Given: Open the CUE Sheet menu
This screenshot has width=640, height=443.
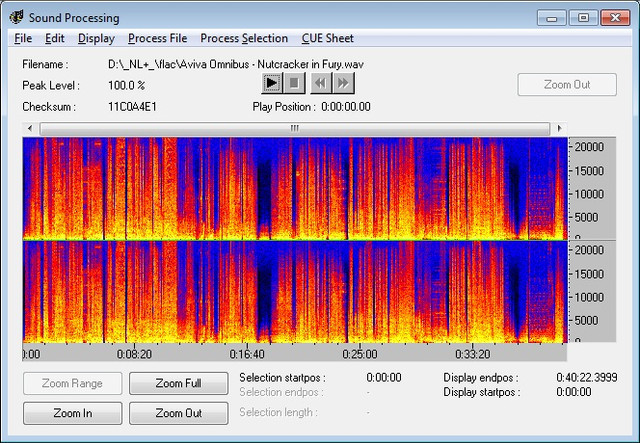Looking at the screenshot, I should click(x=327, y=38).
